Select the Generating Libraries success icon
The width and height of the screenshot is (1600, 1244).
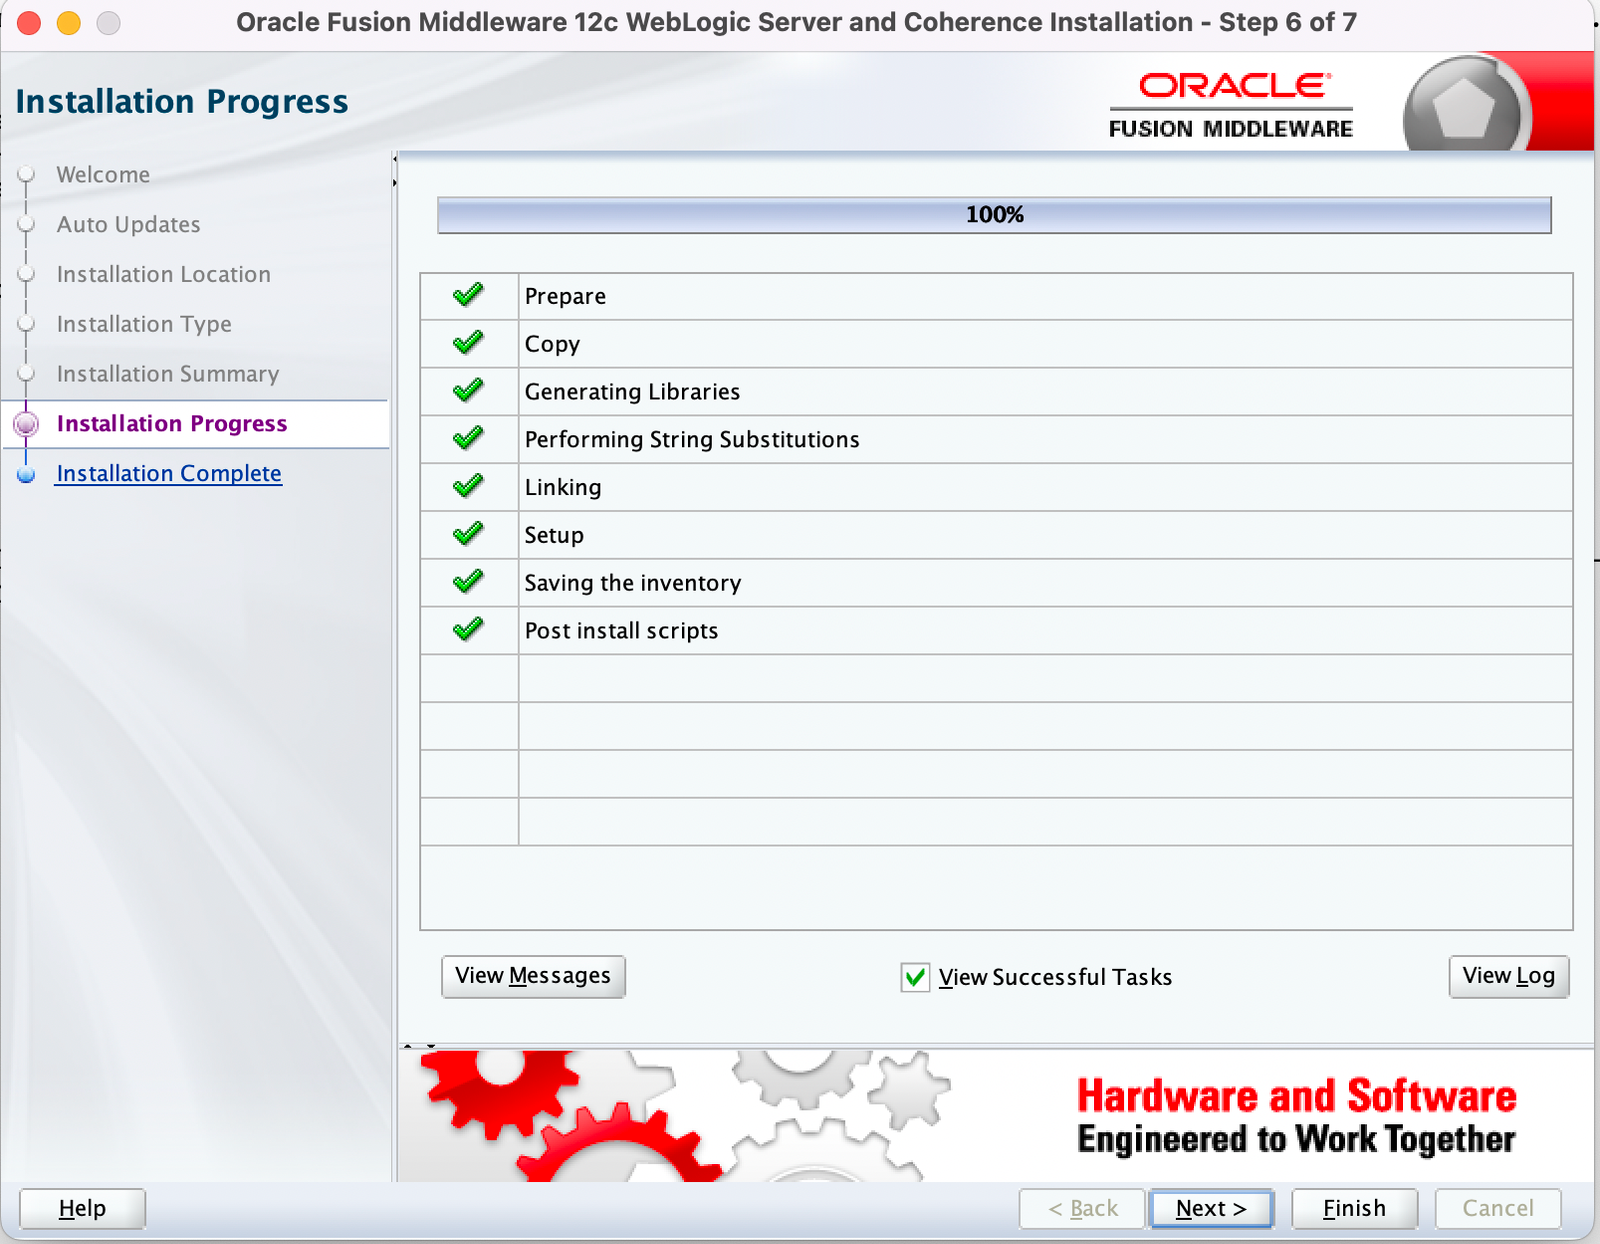[x=468, y=391]
